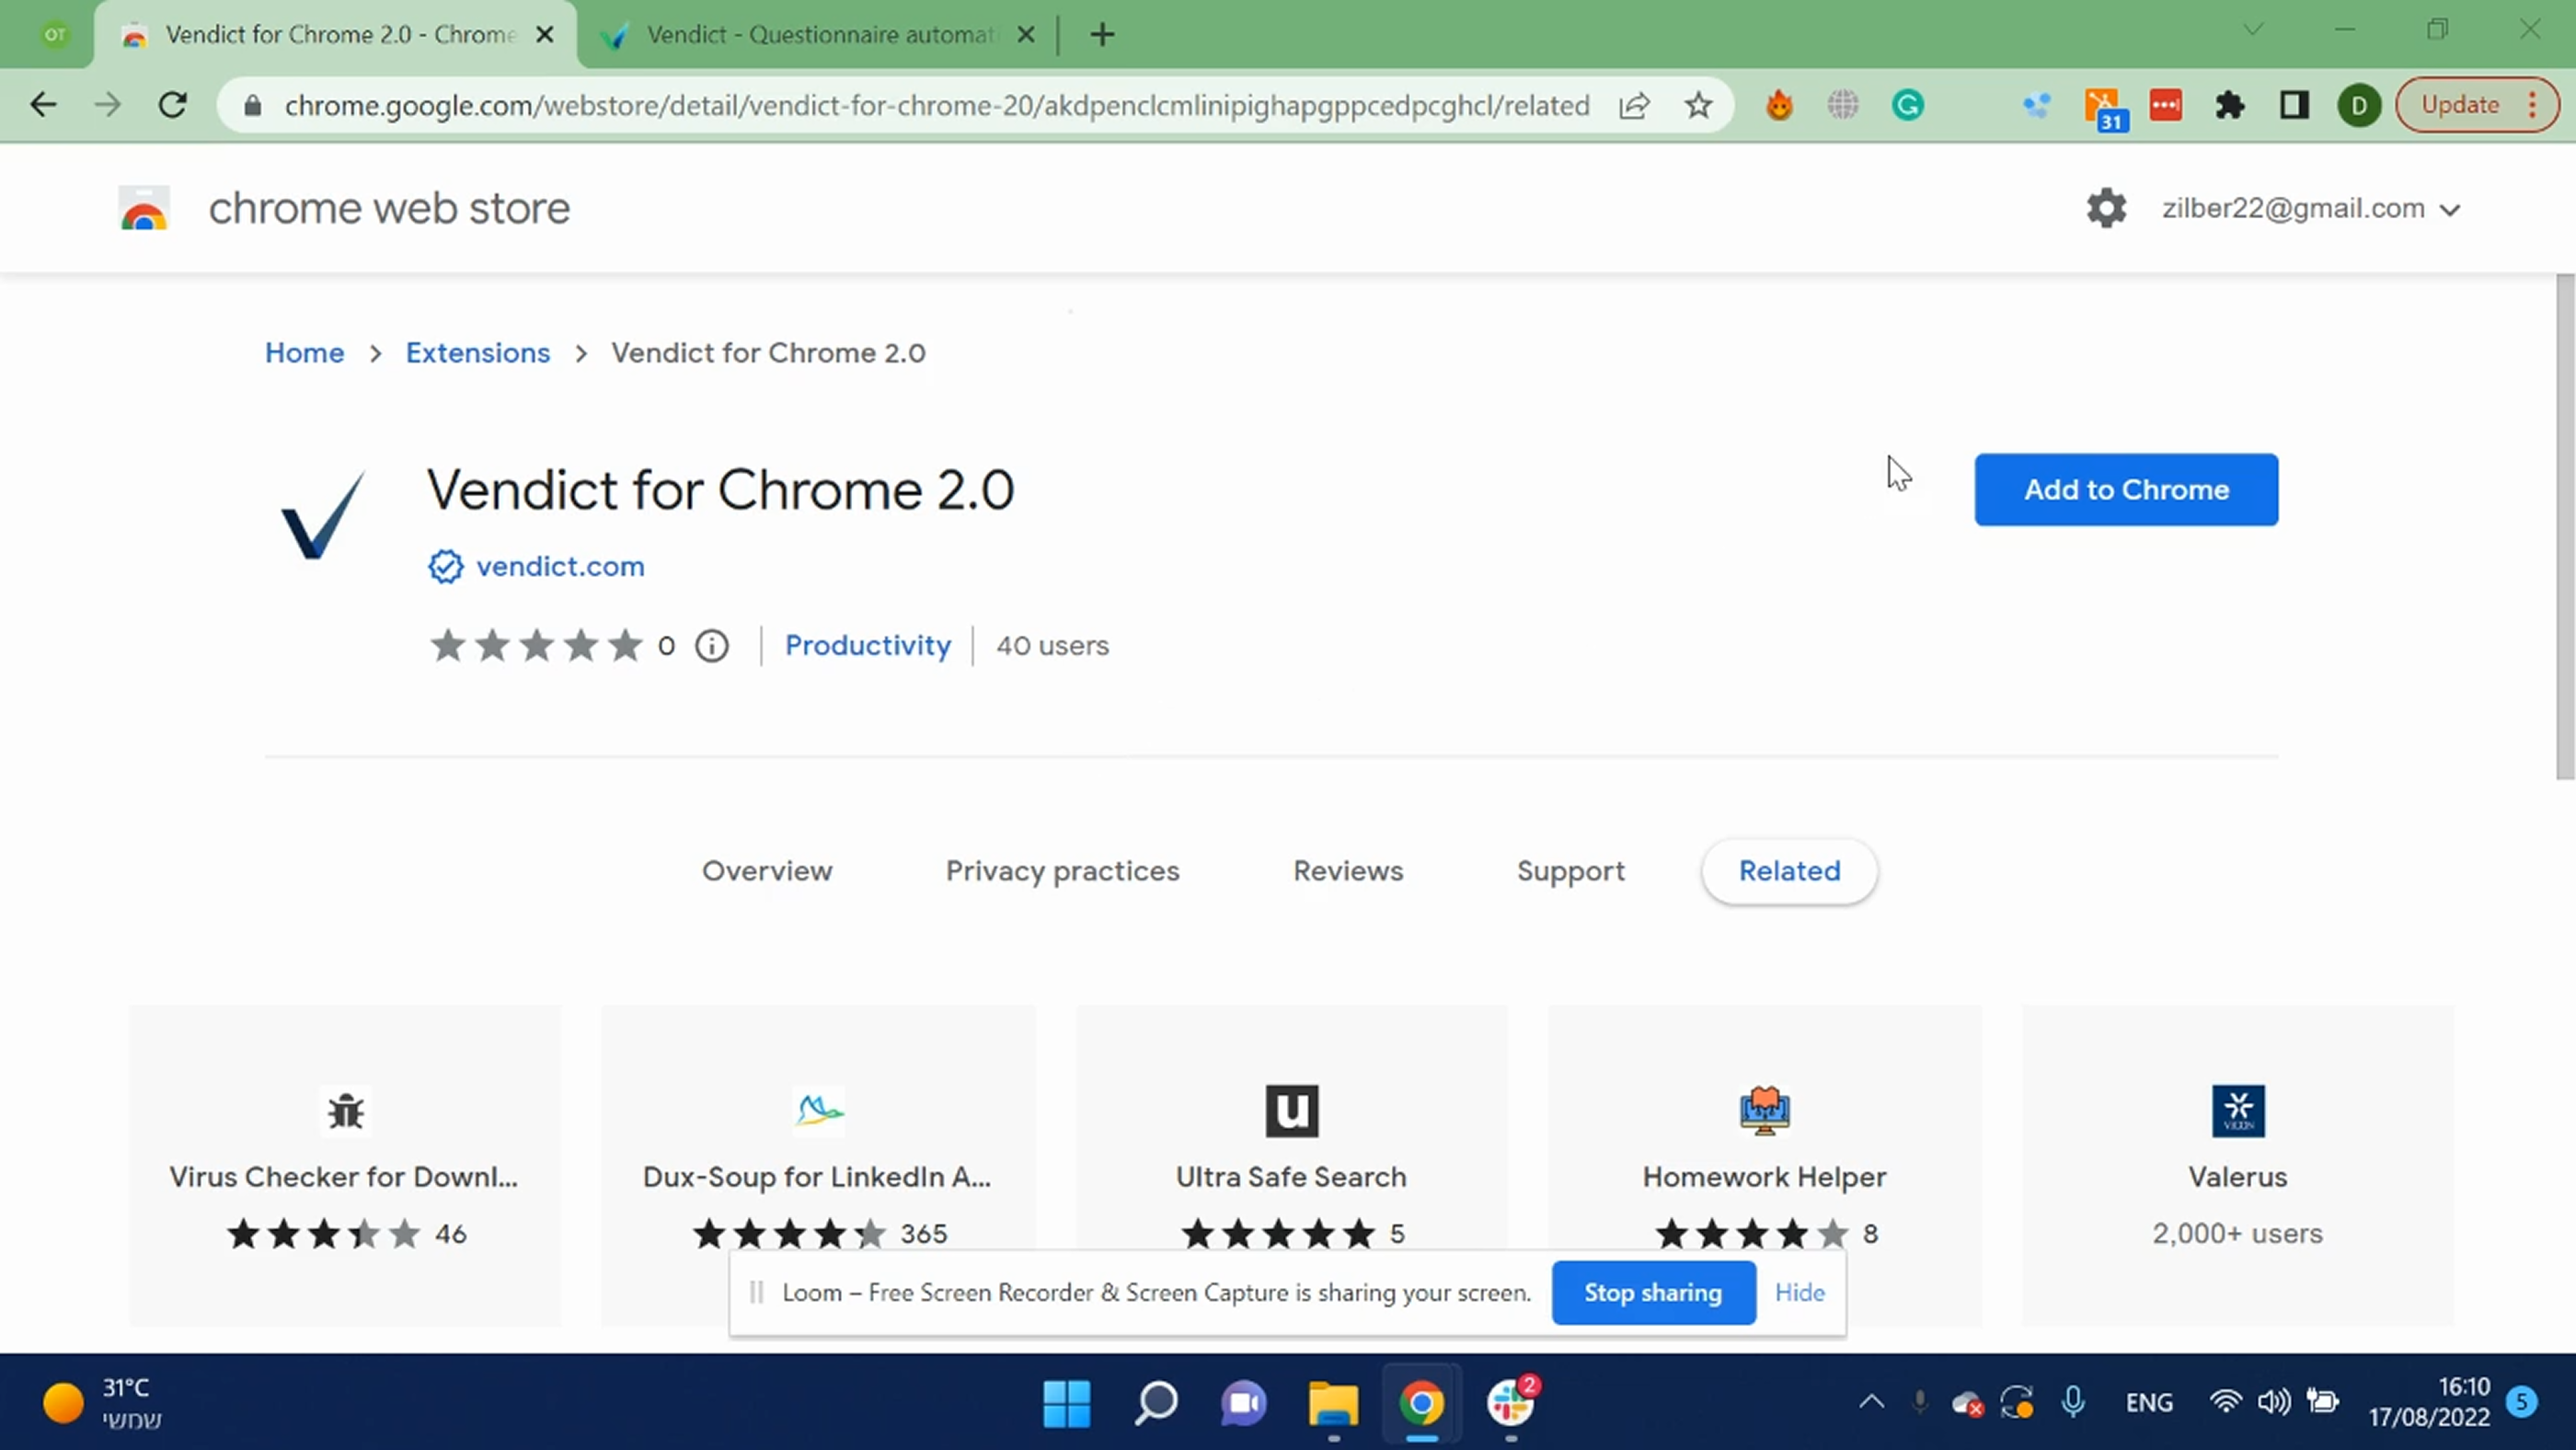Click the page reload icon
Image resolution: width=2576 pixels, height=1450 pixels.
pos(172,105)
